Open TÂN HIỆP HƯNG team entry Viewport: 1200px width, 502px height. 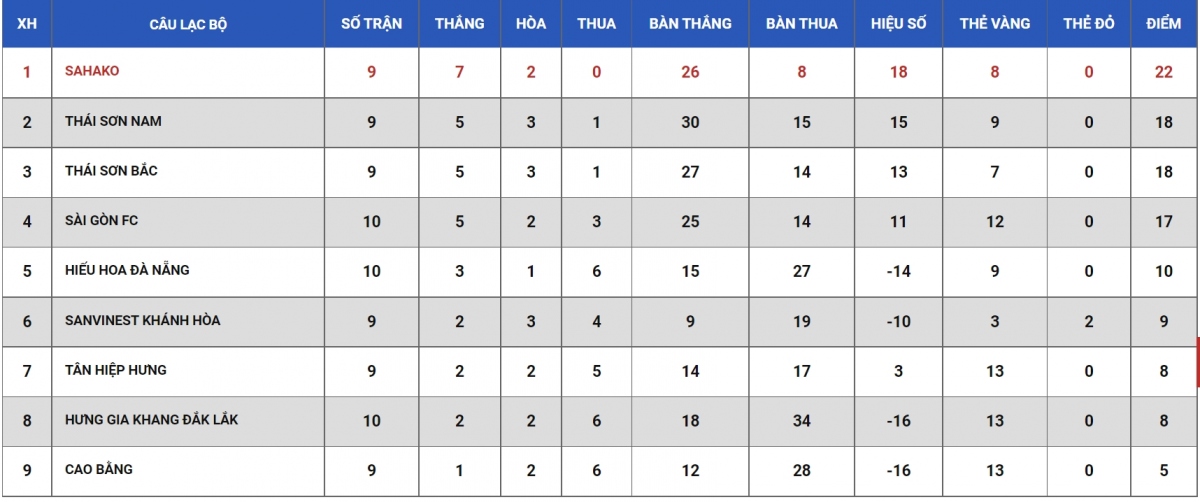click(x=116, y=370)
